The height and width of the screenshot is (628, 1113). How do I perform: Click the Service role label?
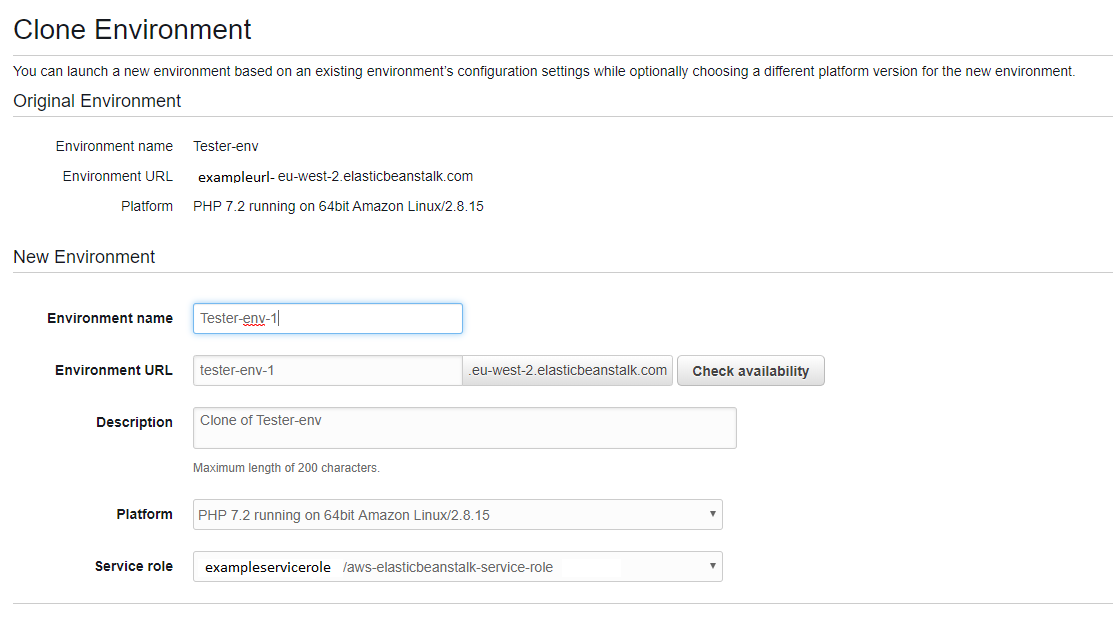[134, 566]
